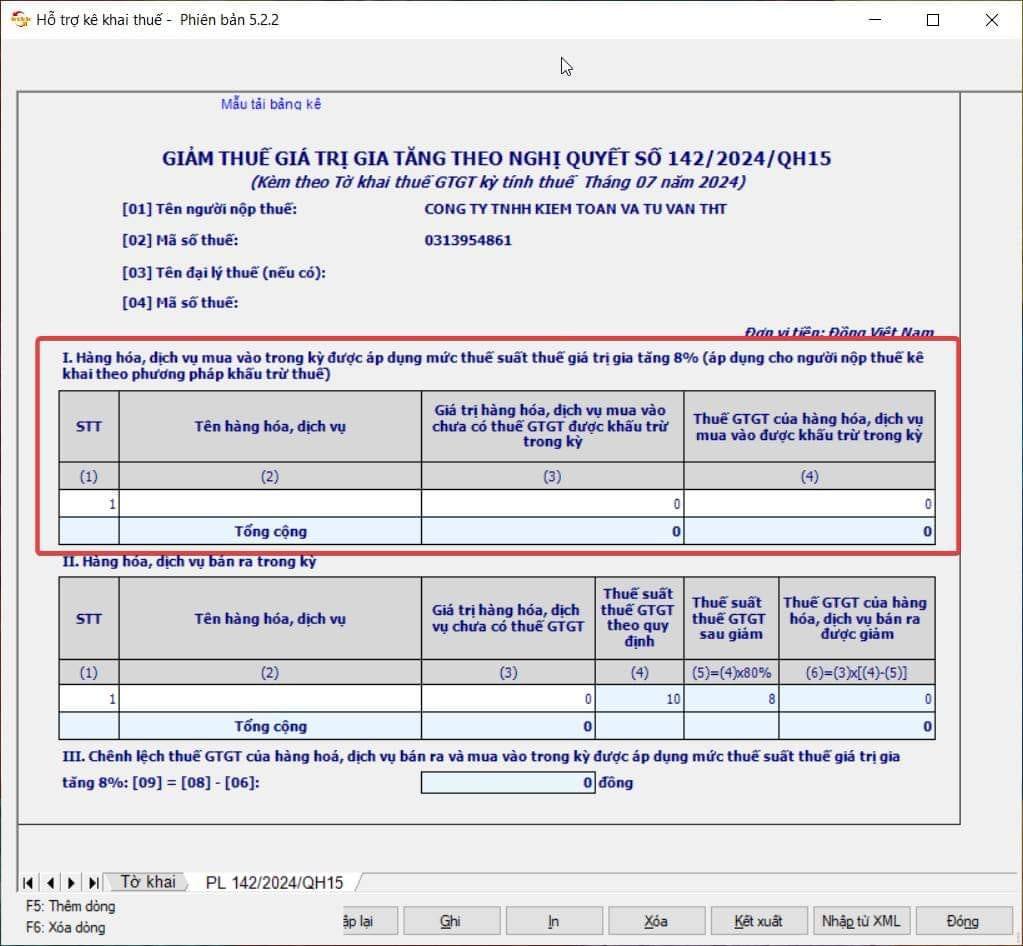The width and height of the screenshot is (1023, 946).
Task: Go to previous sheet arrow
Action: [50, 883]
